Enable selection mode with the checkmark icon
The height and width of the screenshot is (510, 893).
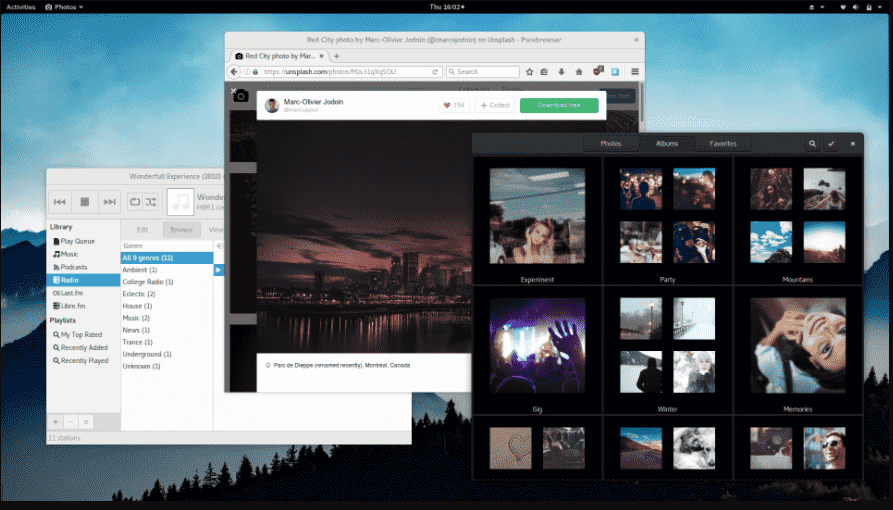(831, 144)
